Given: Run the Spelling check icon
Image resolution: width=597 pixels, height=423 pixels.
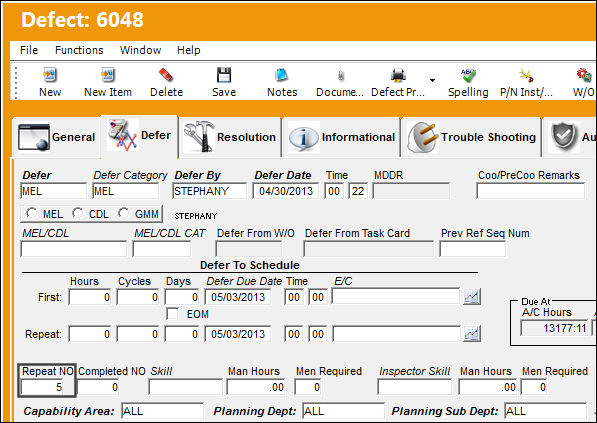Looking at the screenshot, I should pyautogui.click(x=468, y=75).
